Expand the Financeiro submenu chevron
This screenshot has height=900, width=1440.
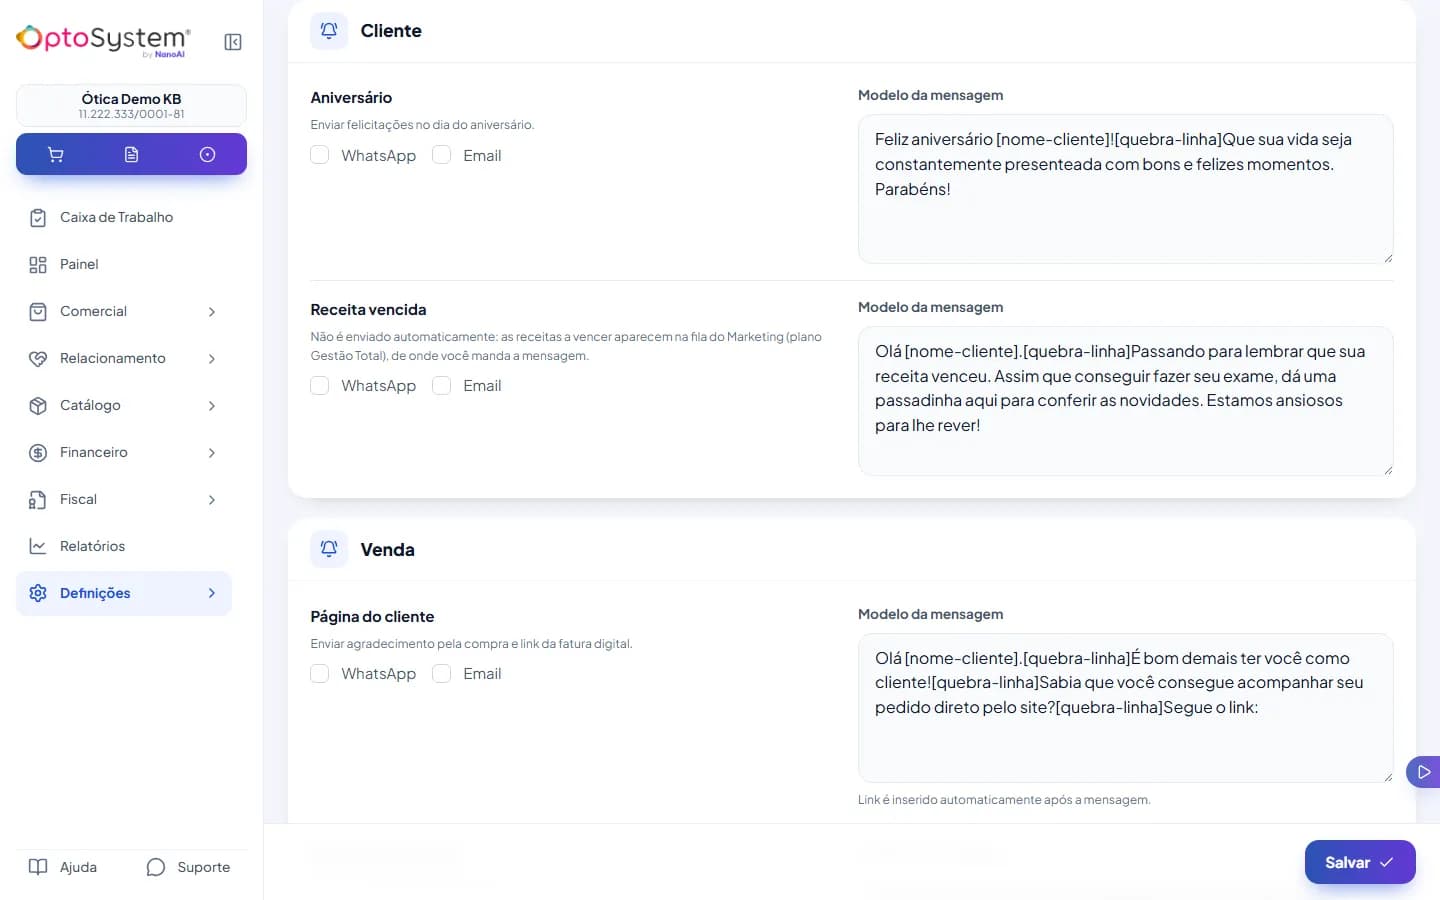(x=212, y=453)
